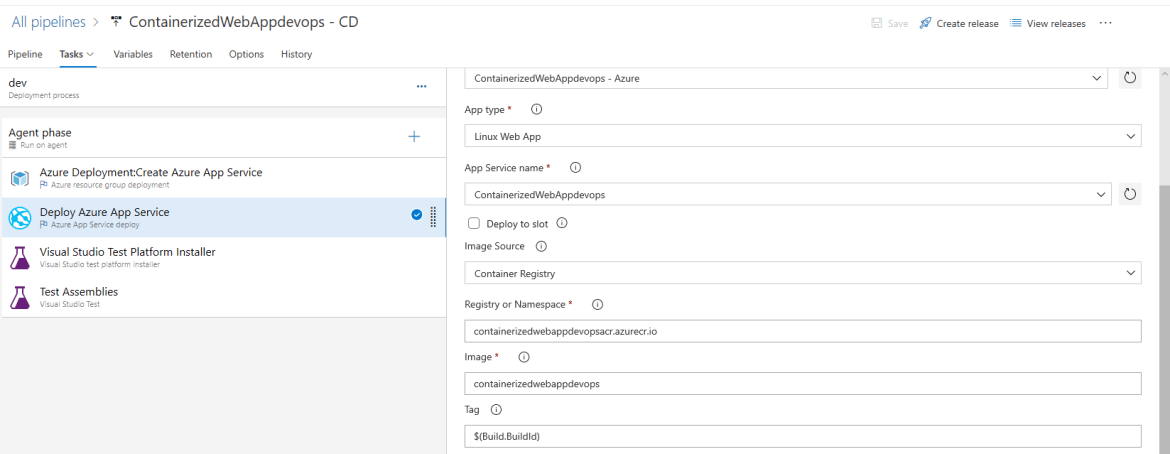Select the Deploy Azure App Service task
The width and height of the screenshot is (1170, 454).
(223, 217)
